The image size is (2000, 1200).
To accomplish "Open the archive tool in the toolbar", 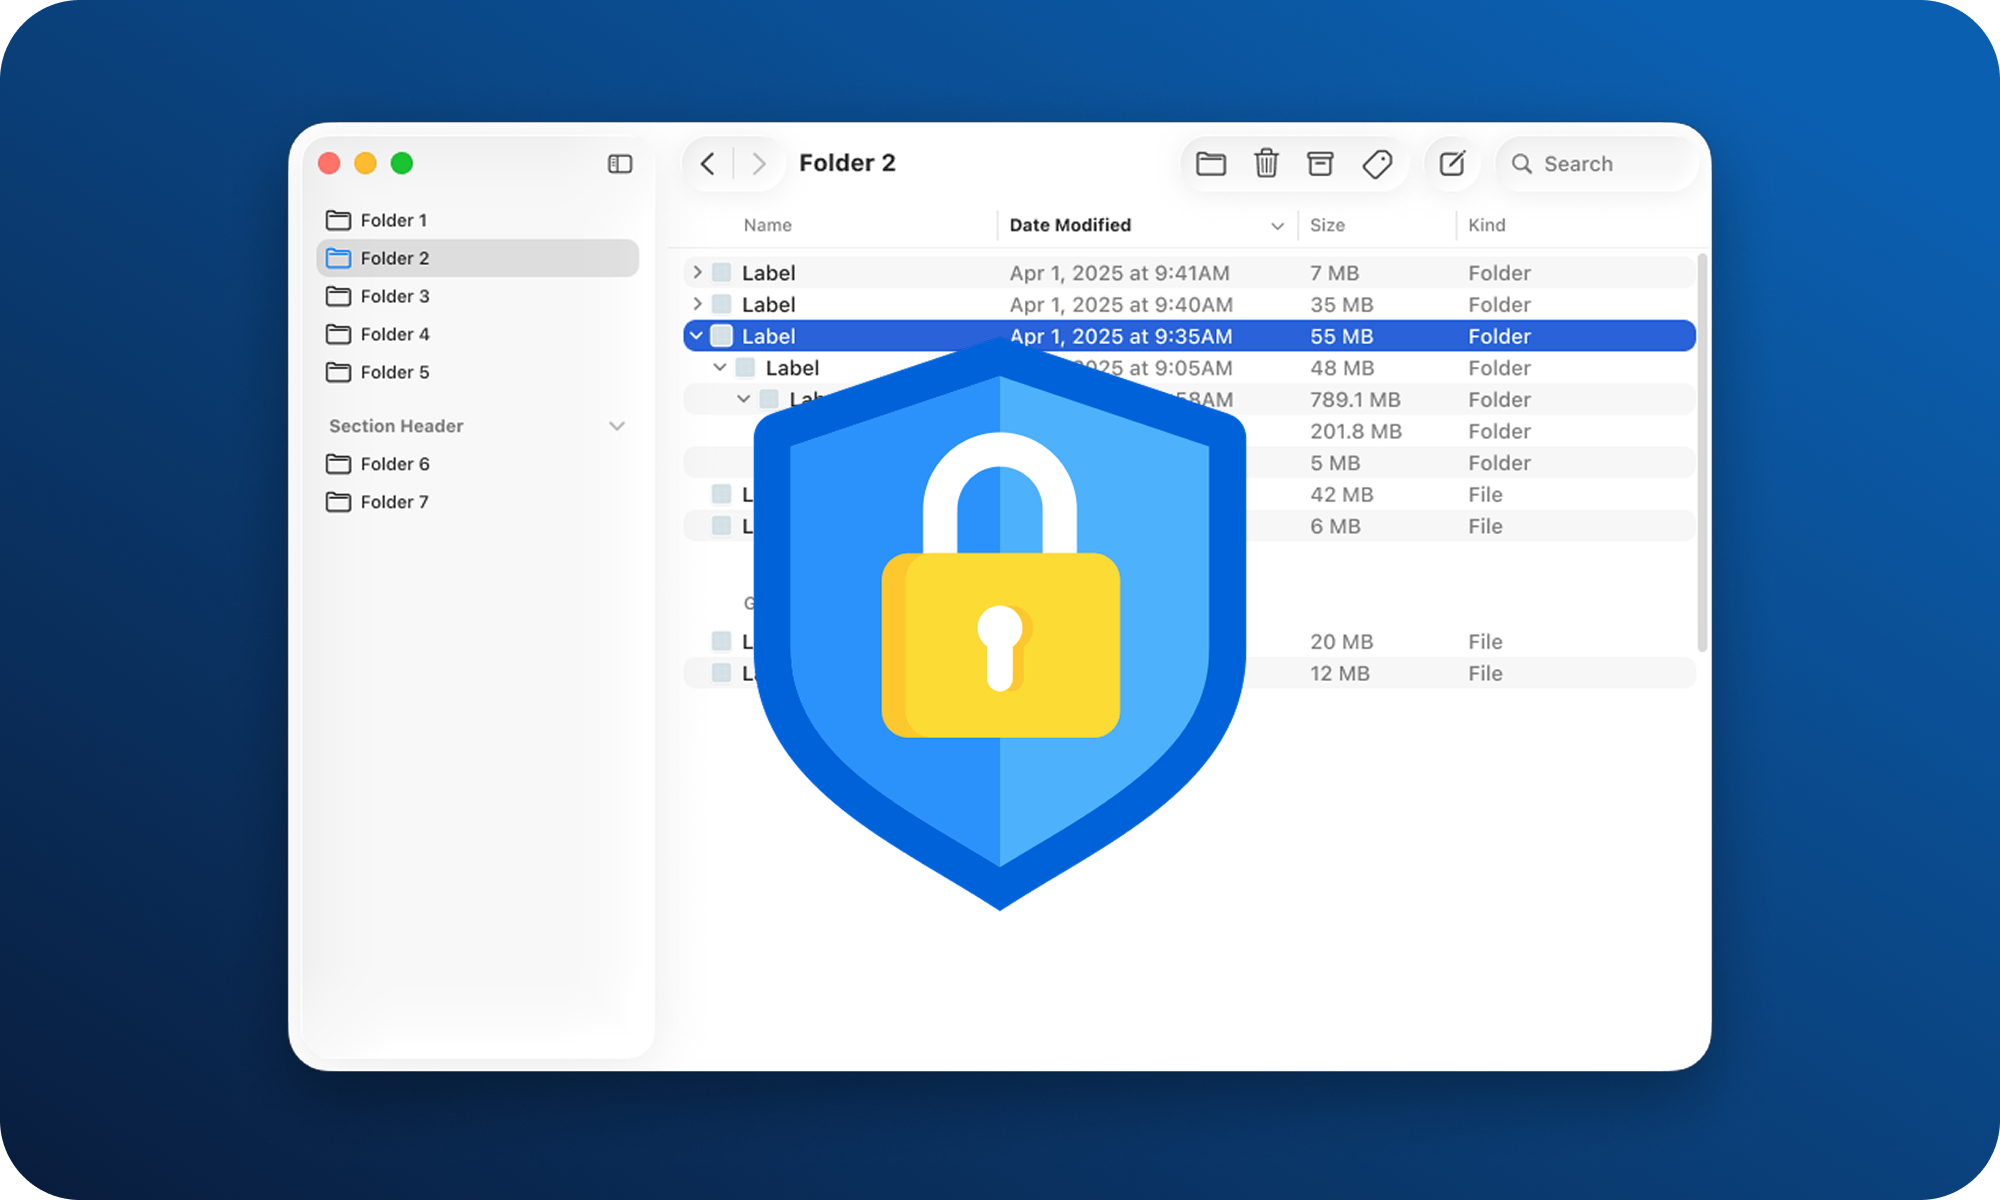I will [1321, 163].
